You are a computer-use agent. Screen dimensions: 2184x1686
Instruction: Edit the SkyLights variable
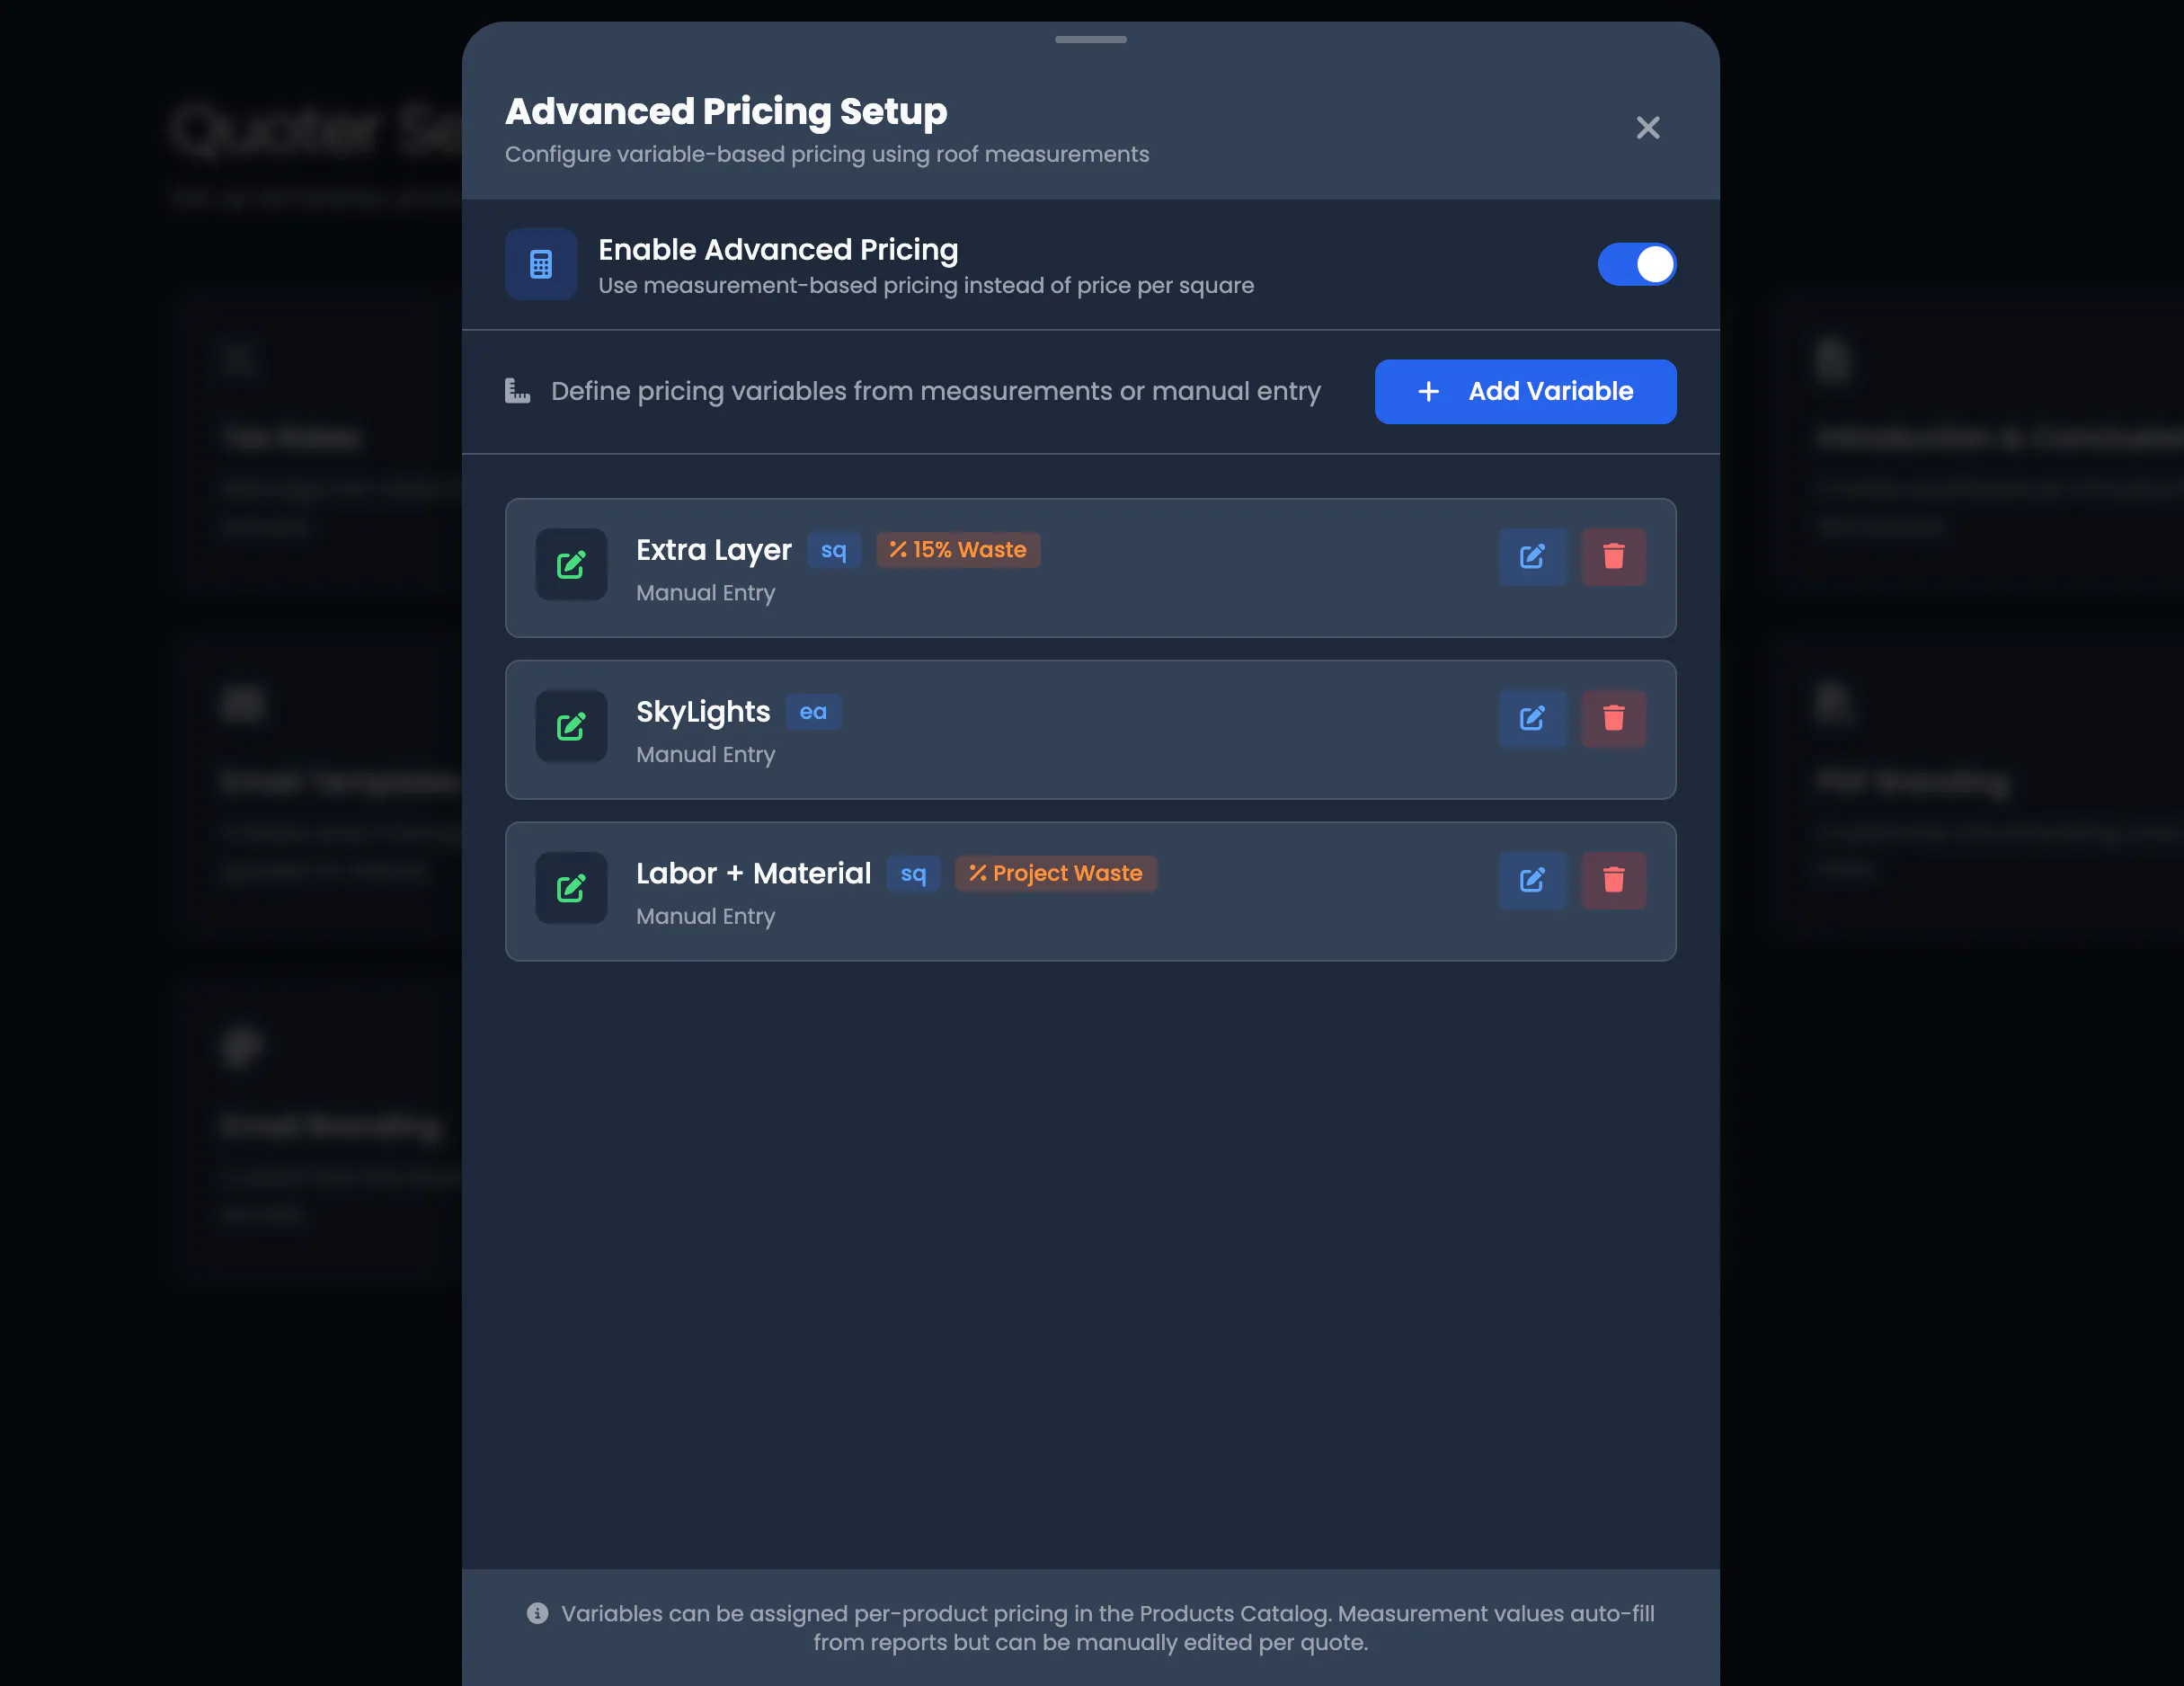click(1532, 718)
